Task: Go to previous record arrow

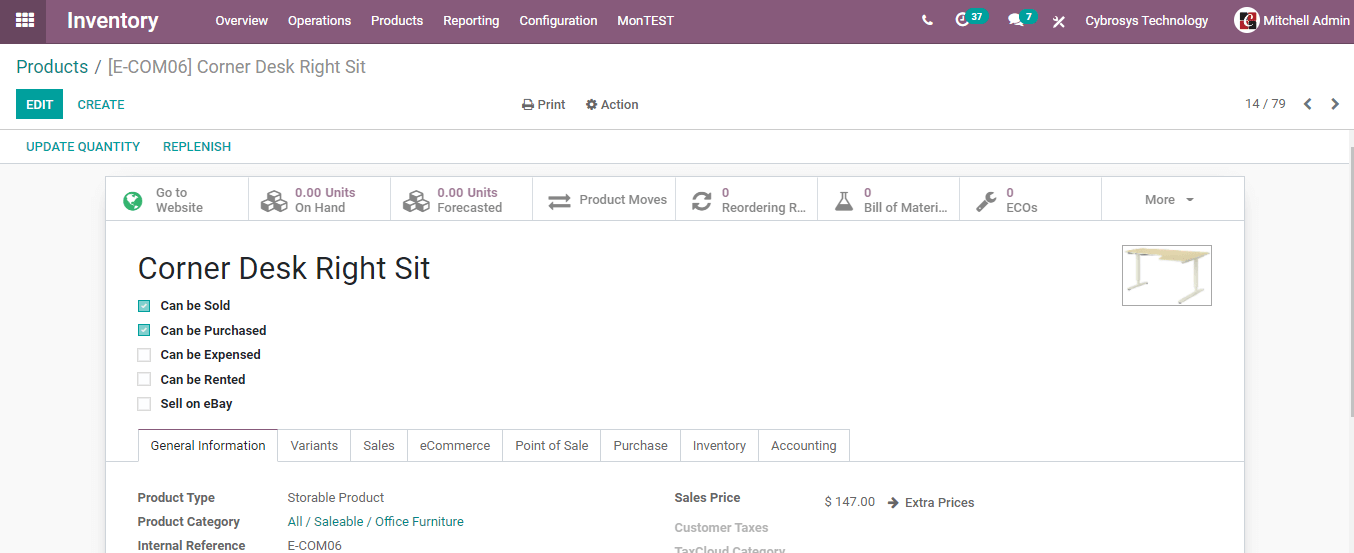Action: coord(1307,104)
